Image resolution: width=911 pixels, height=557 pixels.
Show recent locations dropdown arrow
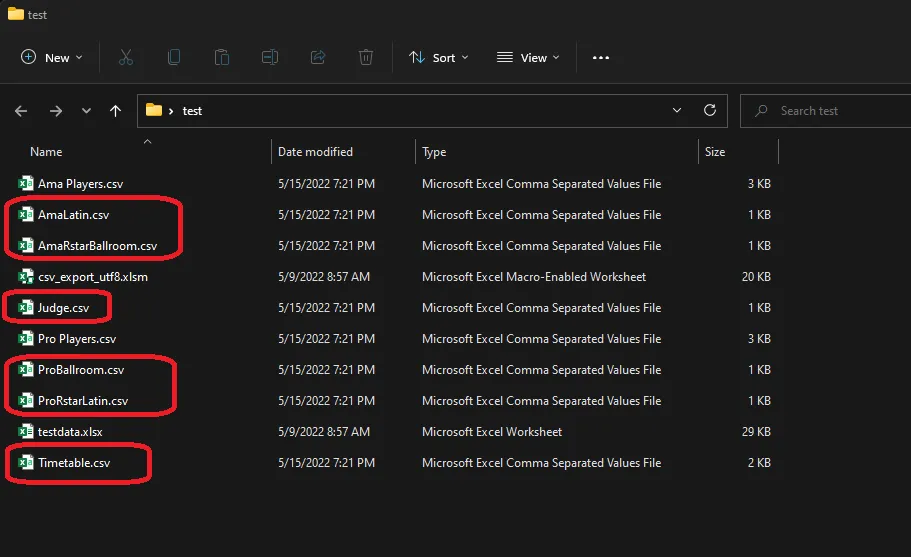(x=86, y=111)
